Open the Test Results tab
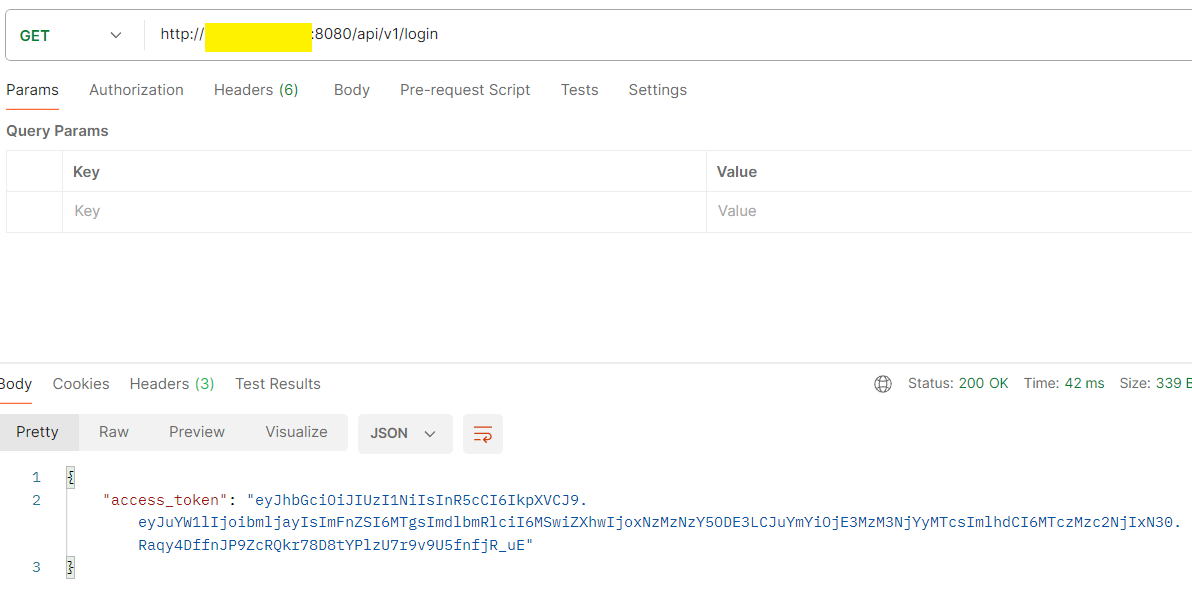 click(x=278, y=384)
